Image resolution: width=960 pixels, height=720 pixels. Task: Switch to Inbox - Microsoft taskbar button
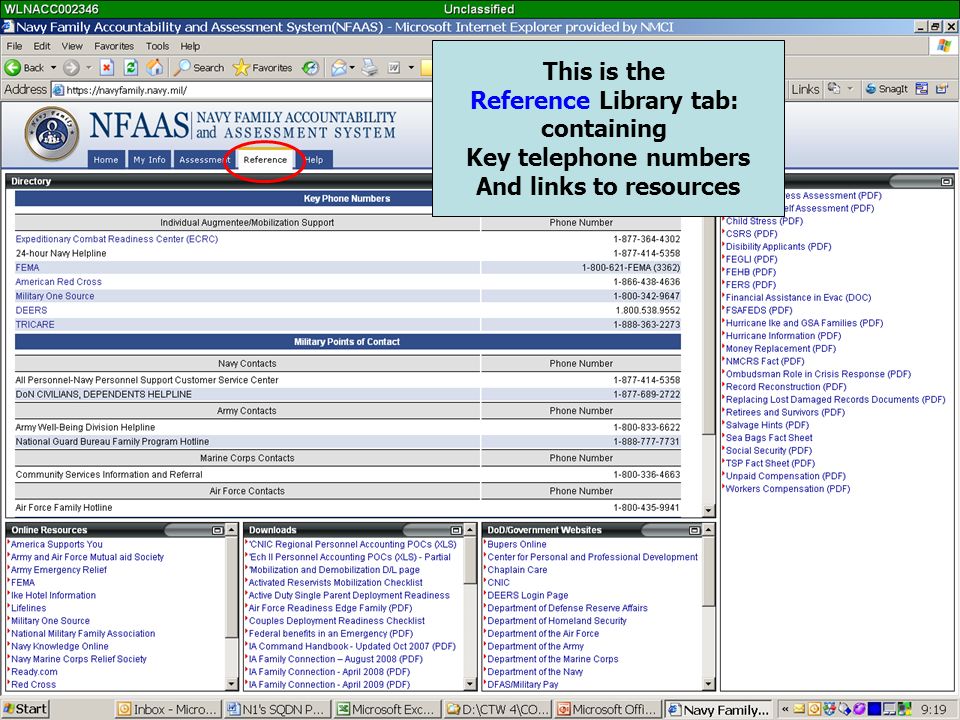pyautogui.click(x=167, y=710)
